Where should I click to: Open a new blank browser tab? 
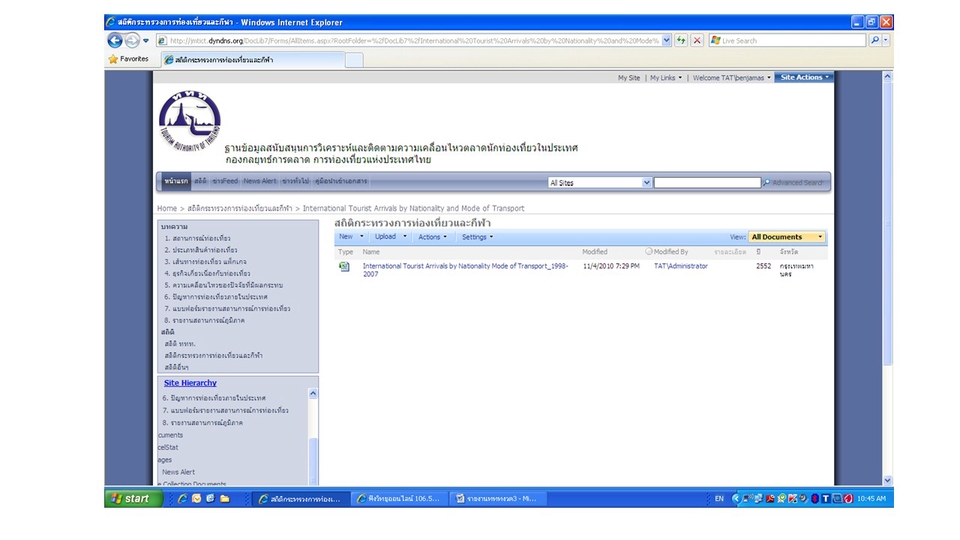354,60
